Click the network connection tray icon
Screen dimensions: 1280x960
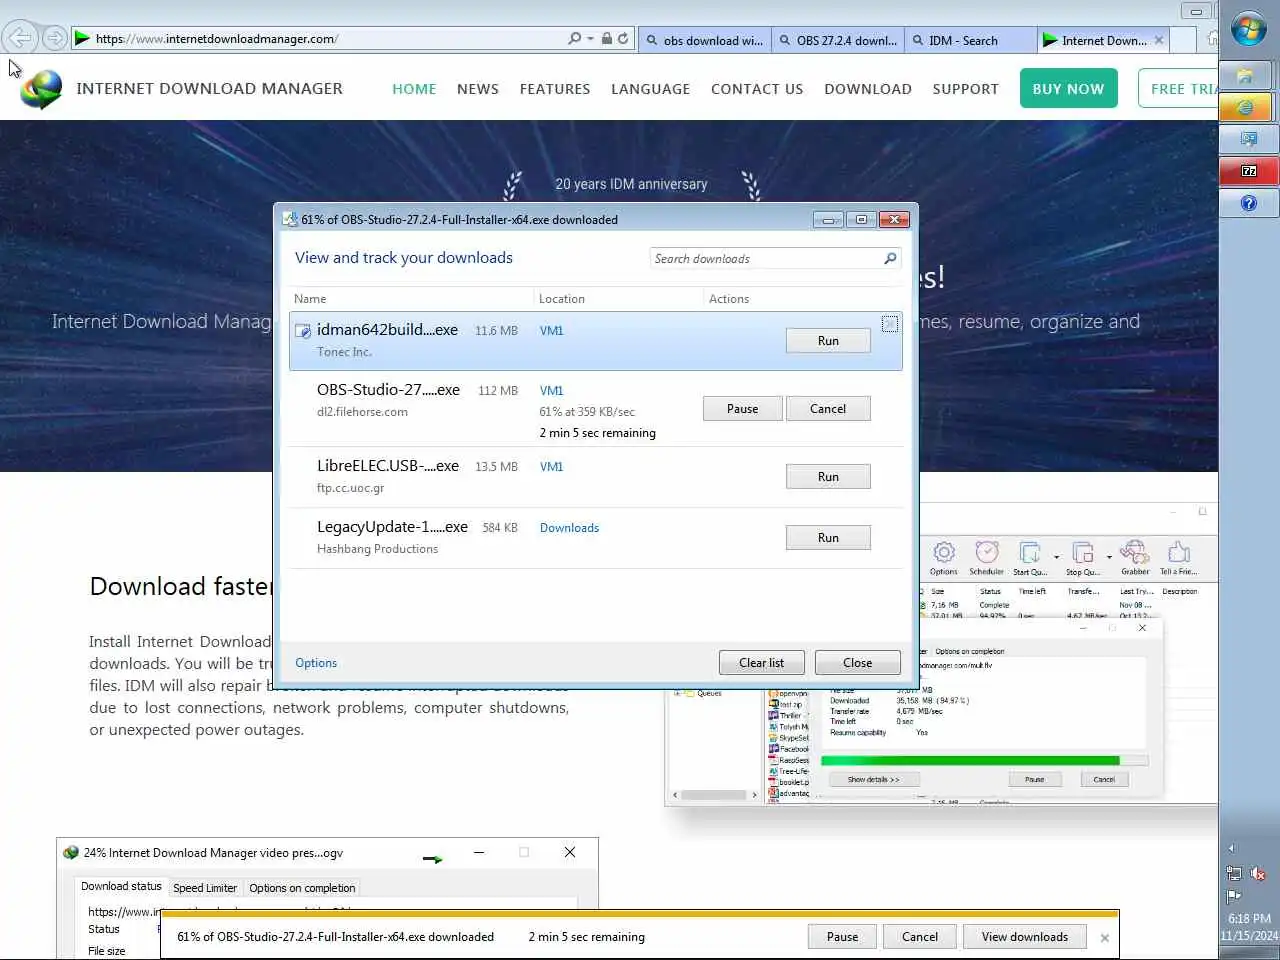(1234, 874)
